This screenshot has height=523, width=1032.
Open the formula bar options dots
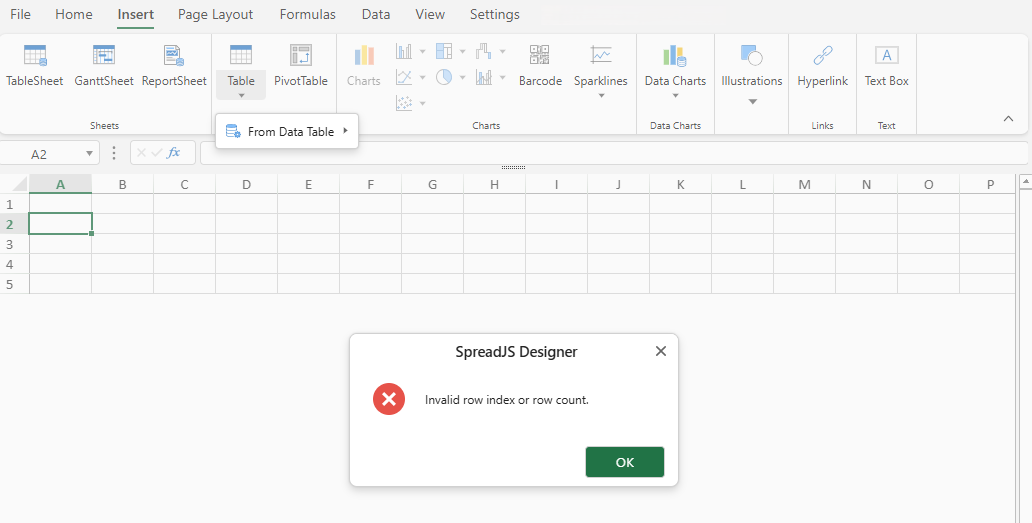pos(114,153)
